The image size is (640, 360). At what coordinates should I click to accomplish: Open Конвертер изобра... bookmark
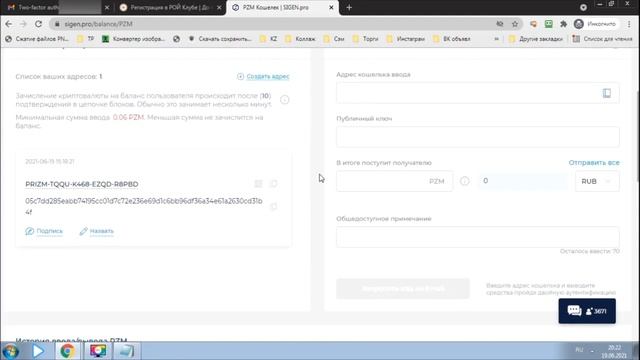pyautogui.click(x=133, y=39)
